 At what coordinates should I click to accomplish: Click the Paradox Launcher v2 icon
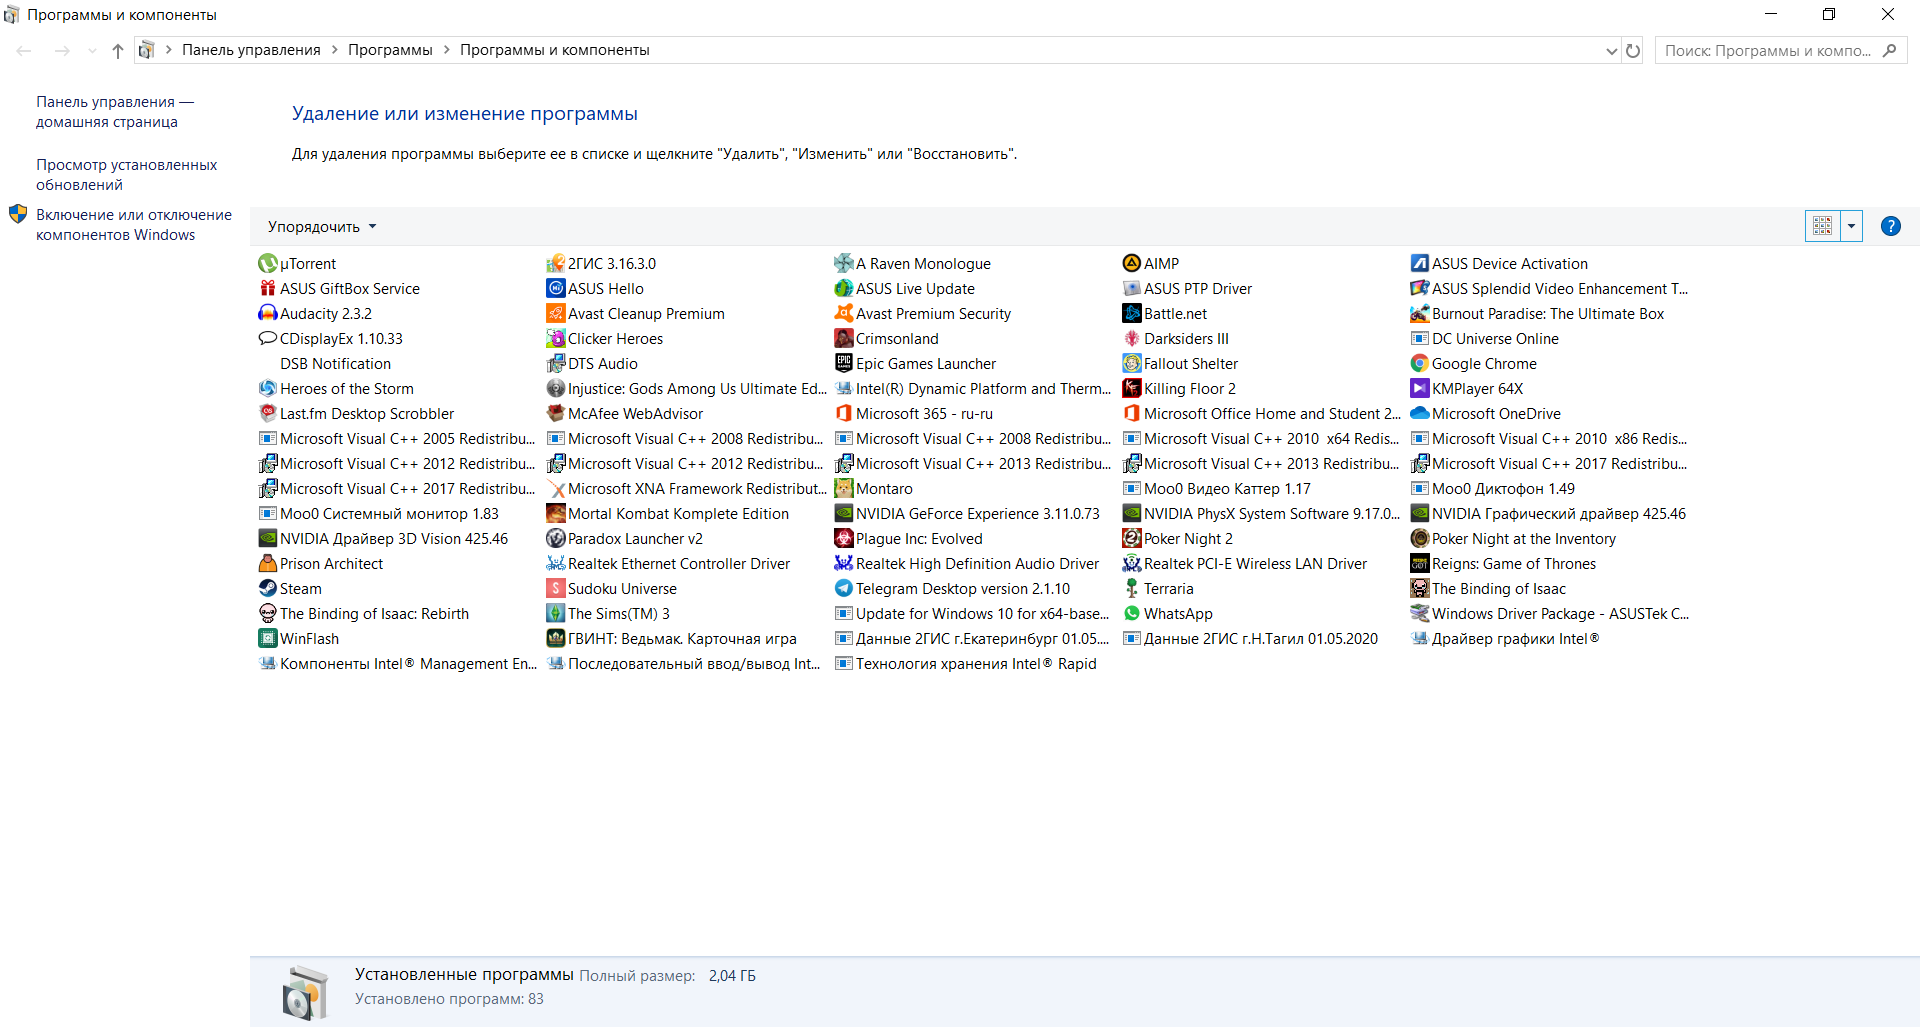click(555, 539)
